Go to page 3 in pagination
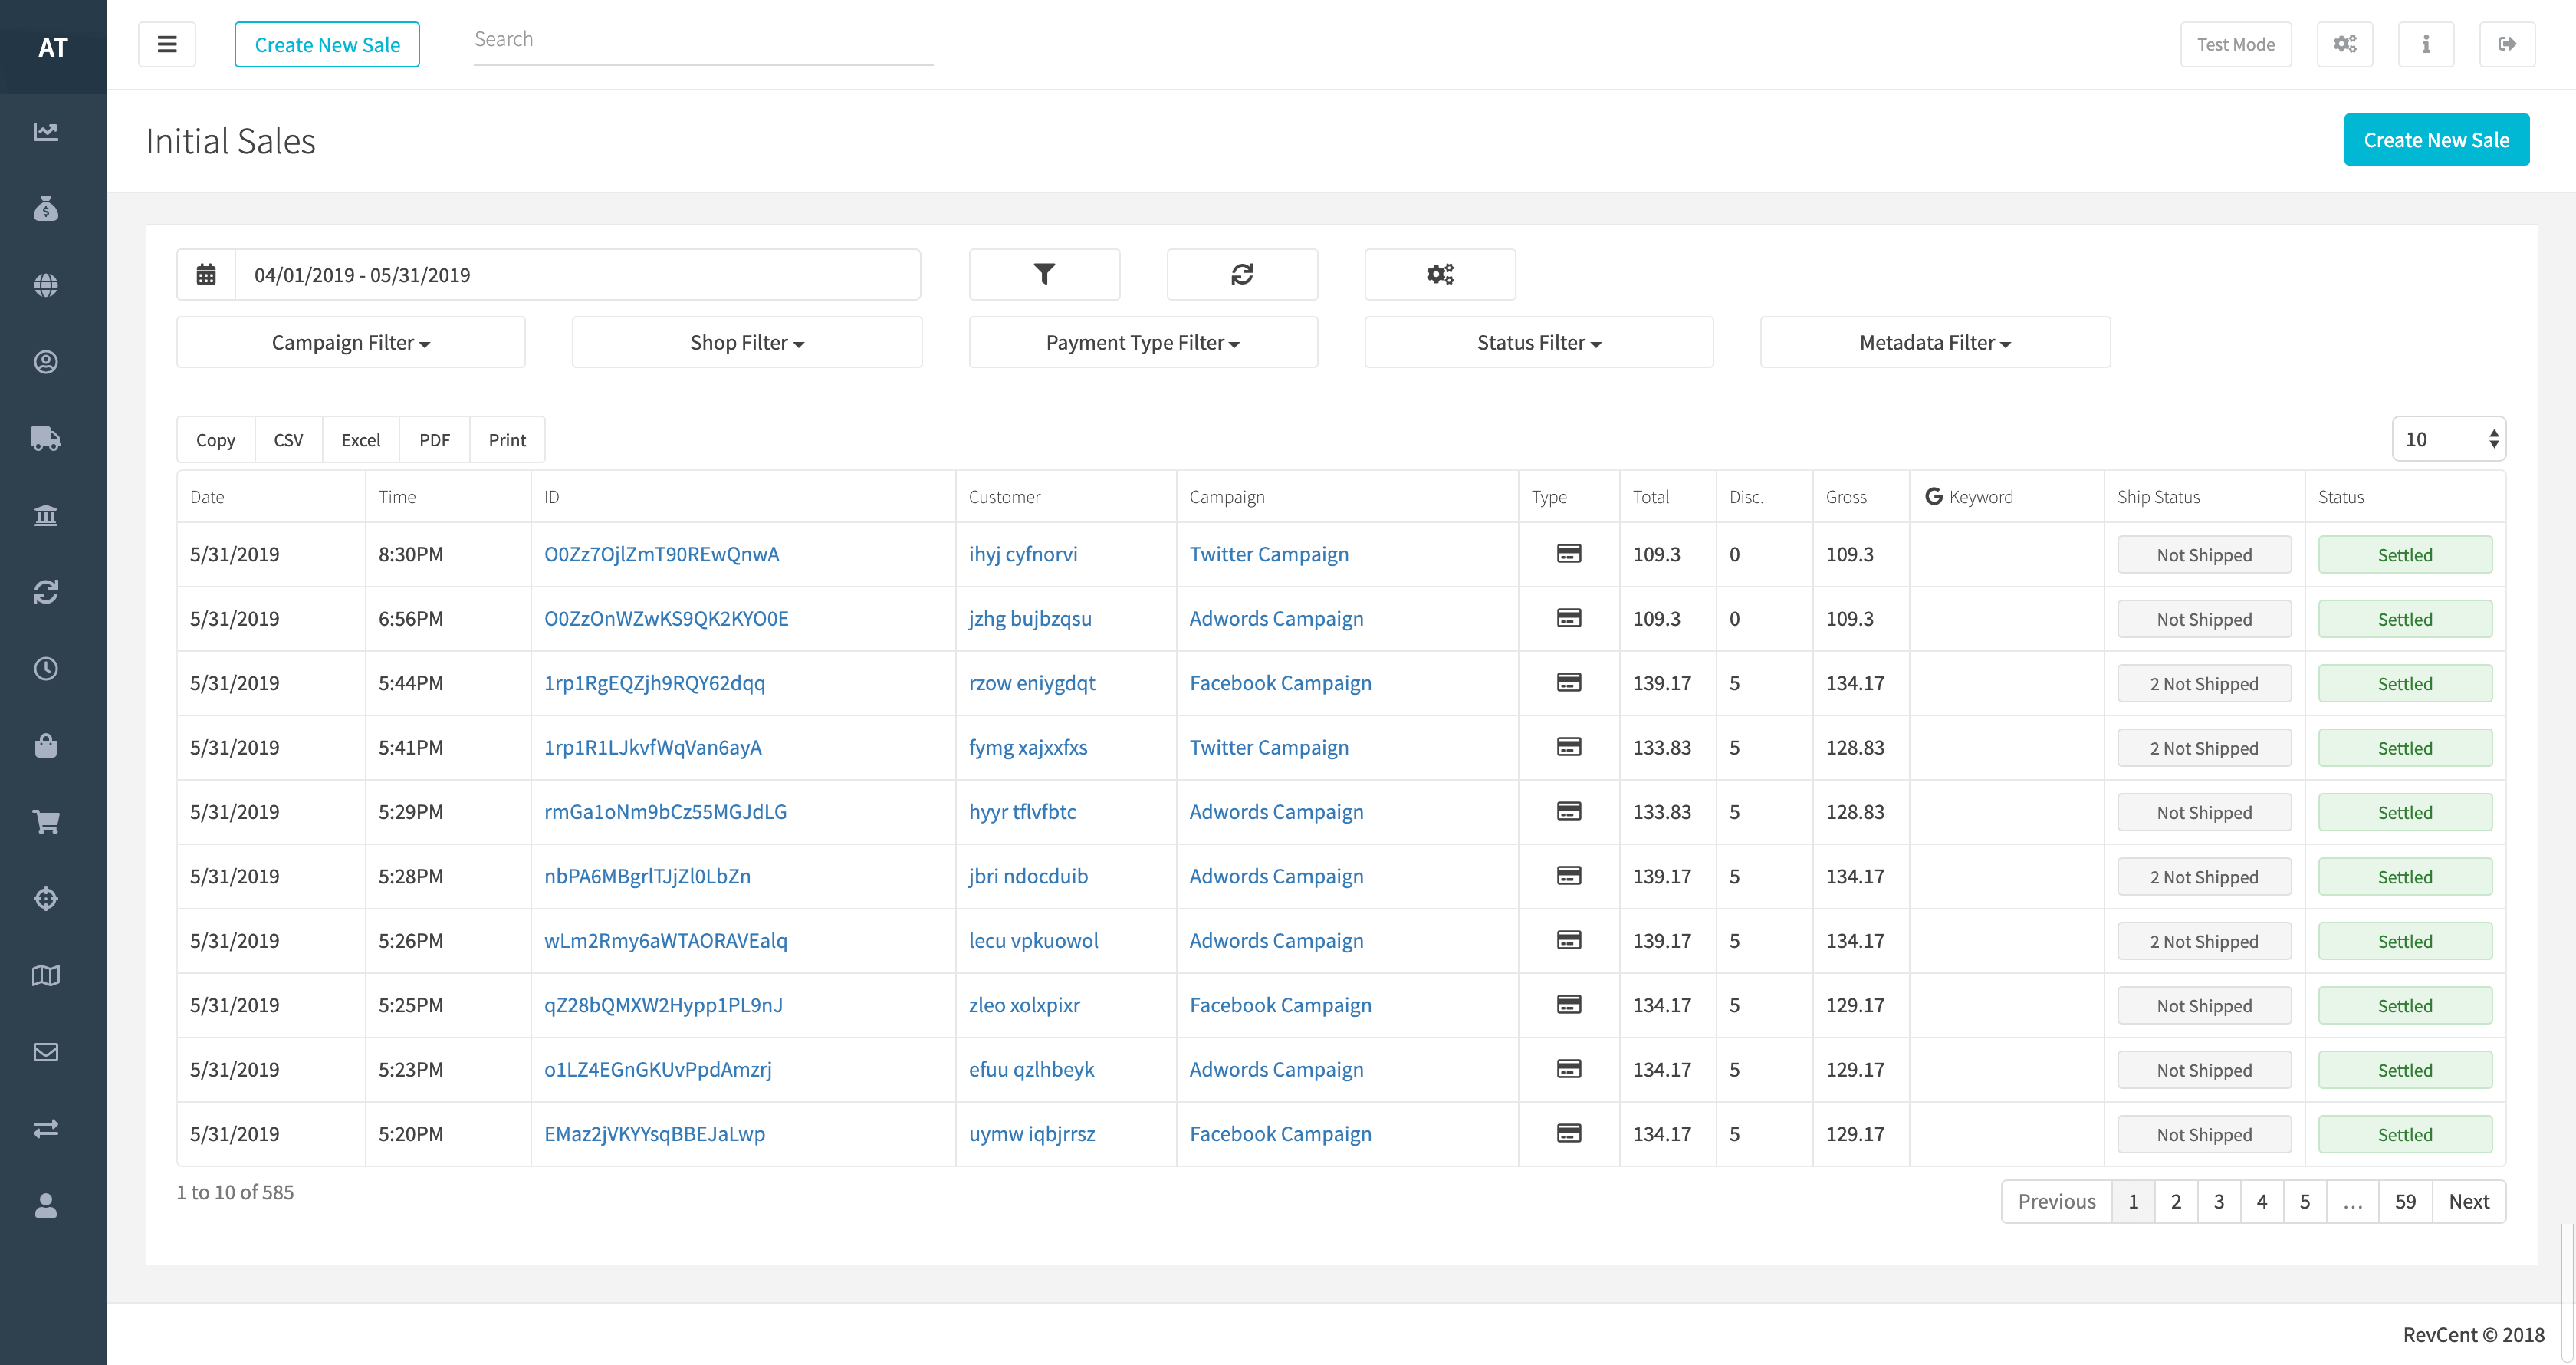2576x1365 pixels. click(2219, 1201)
